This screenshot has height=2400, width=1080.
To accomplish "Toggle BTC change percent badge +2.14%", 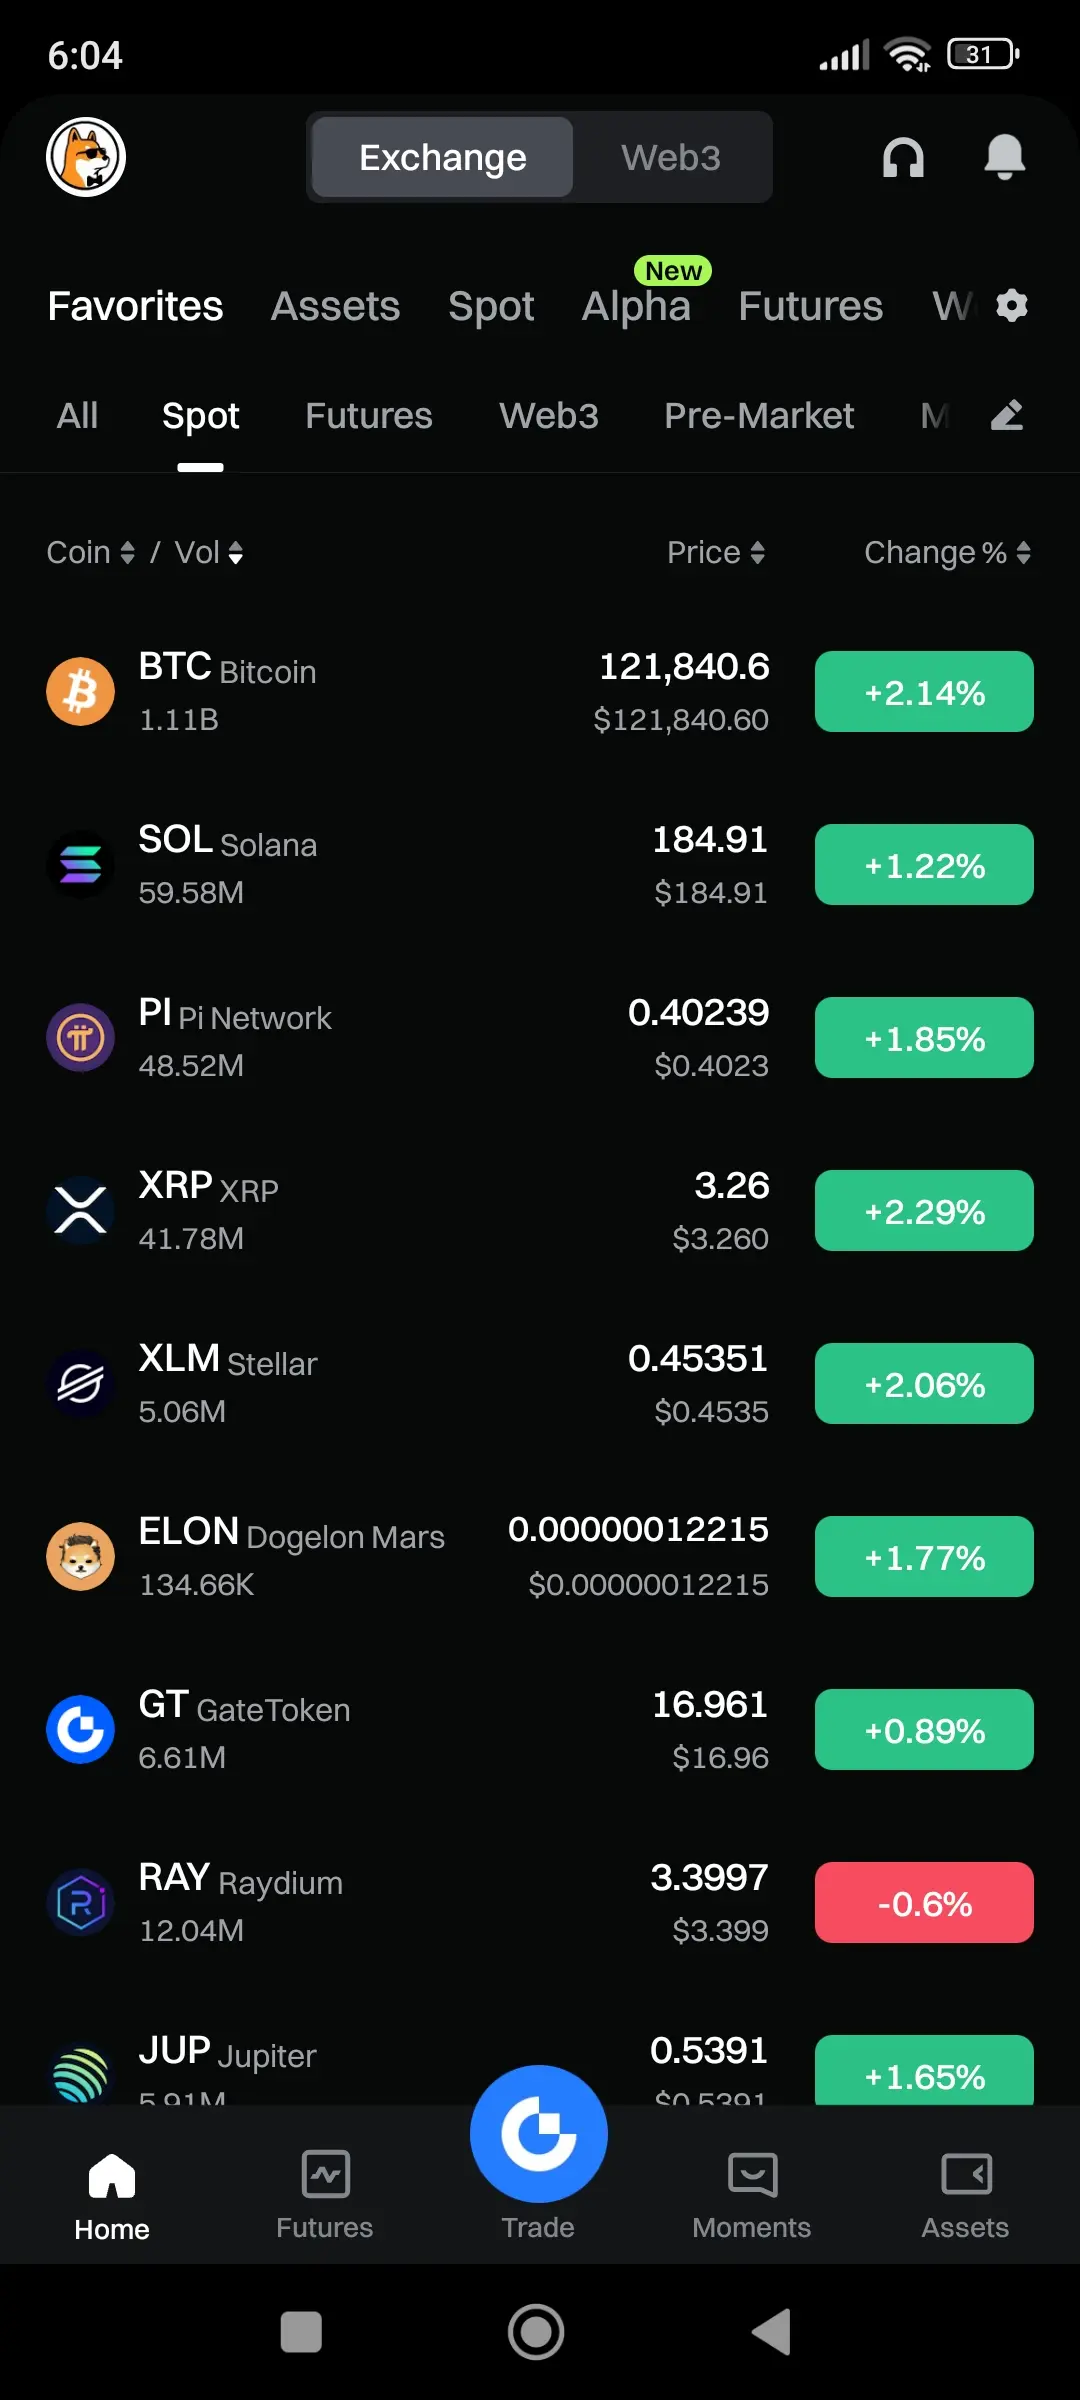I will [x=924, y=692].
